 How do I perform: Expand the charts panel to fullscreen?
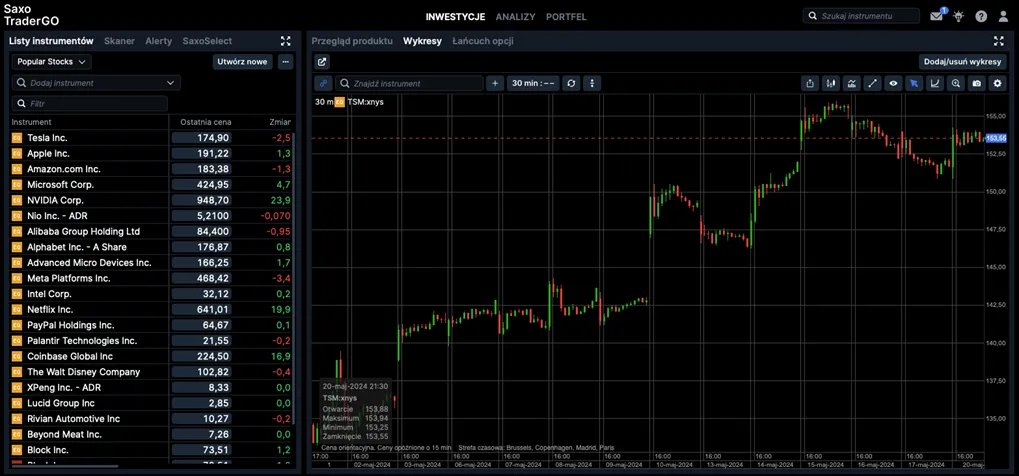pos(999,41)
